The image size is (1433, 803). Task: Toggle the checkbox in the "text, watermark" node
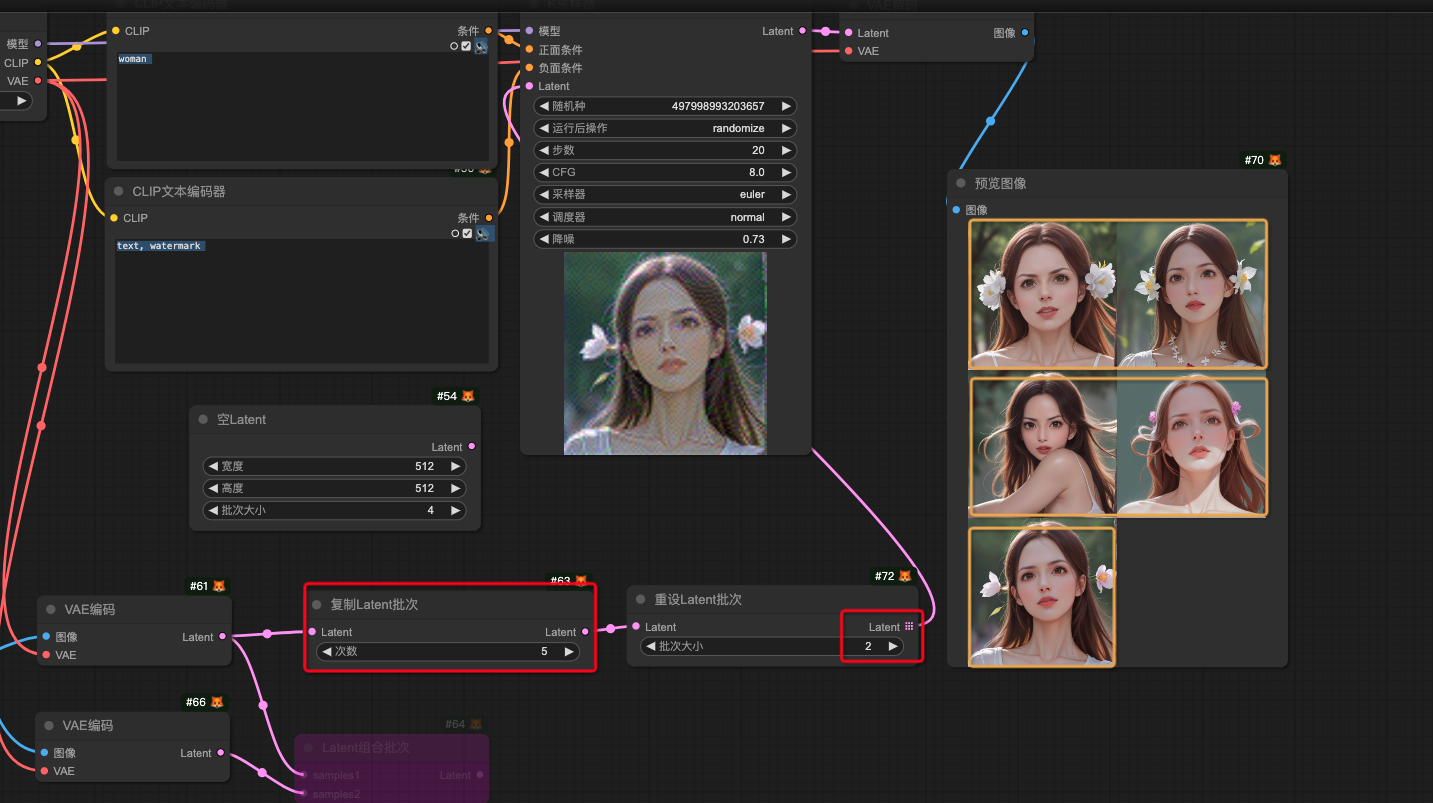coord(466,234)
